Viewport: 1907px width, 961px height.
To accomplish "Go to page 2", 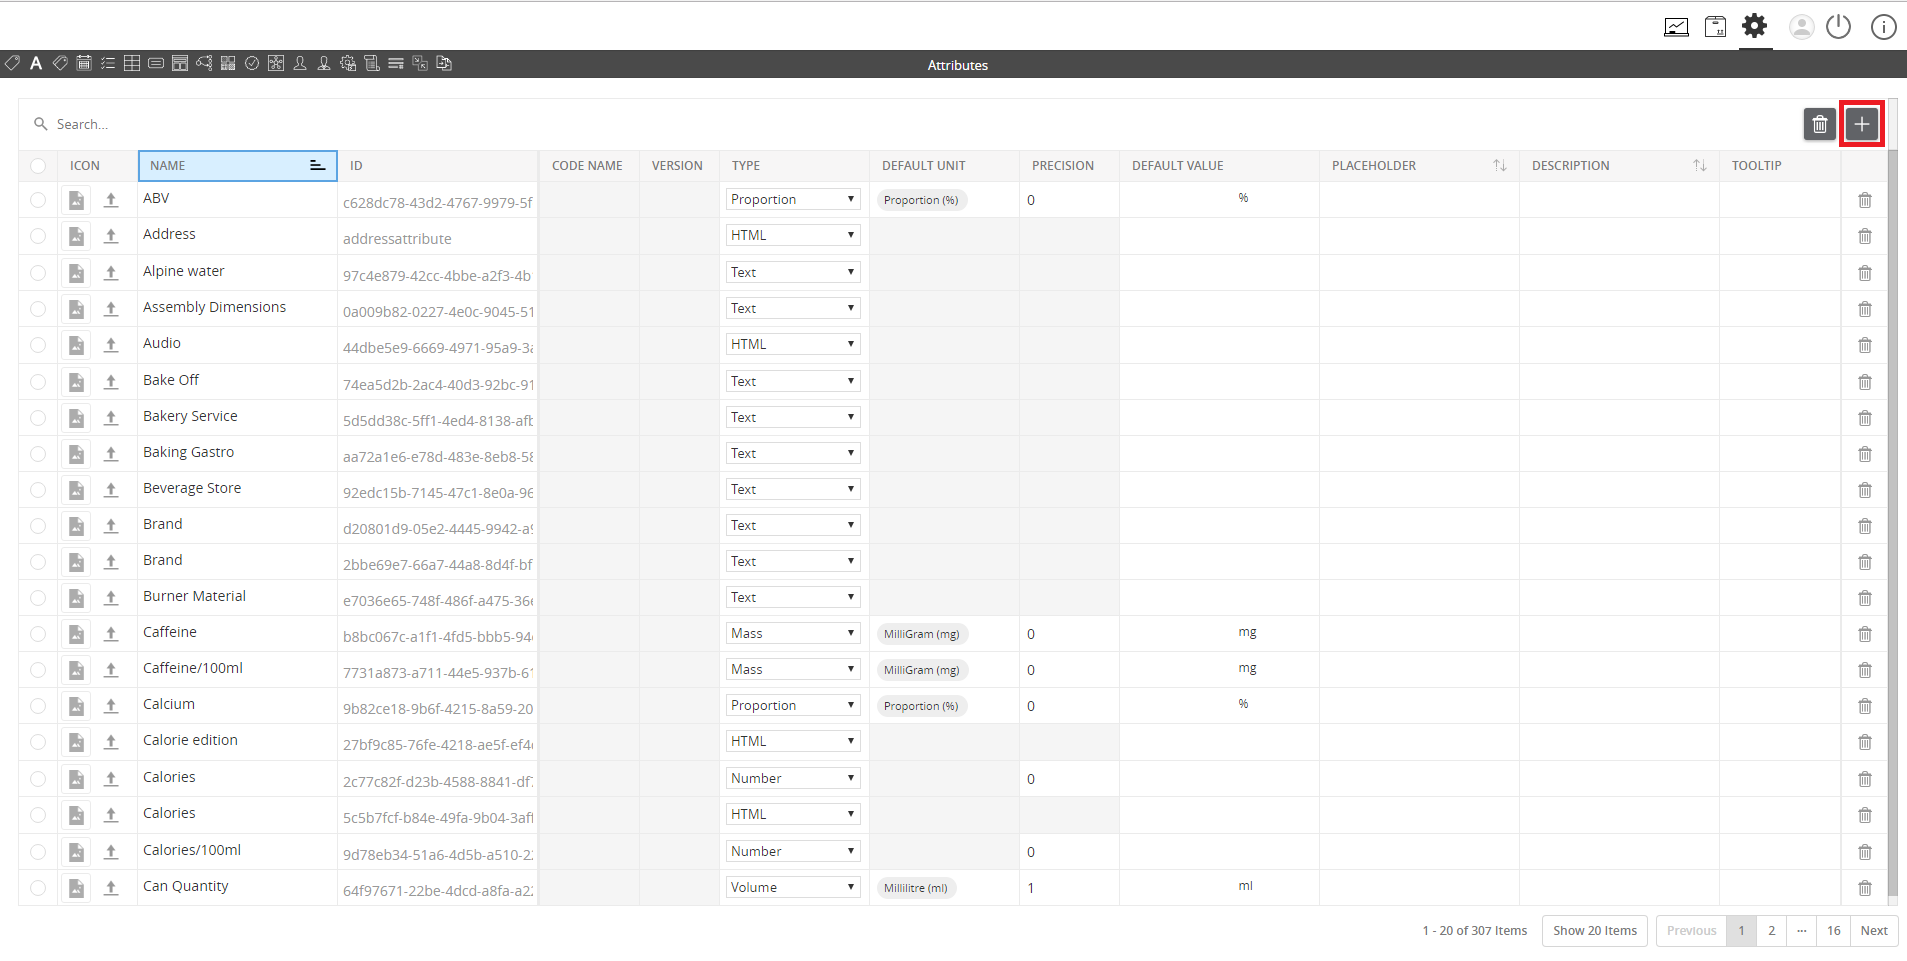I will pyautogui.click(x=1771, y=930).
